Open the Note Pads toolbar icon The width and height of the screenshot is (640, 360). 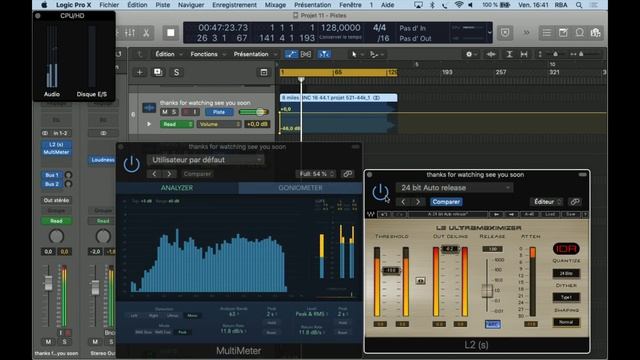point(563,33)
